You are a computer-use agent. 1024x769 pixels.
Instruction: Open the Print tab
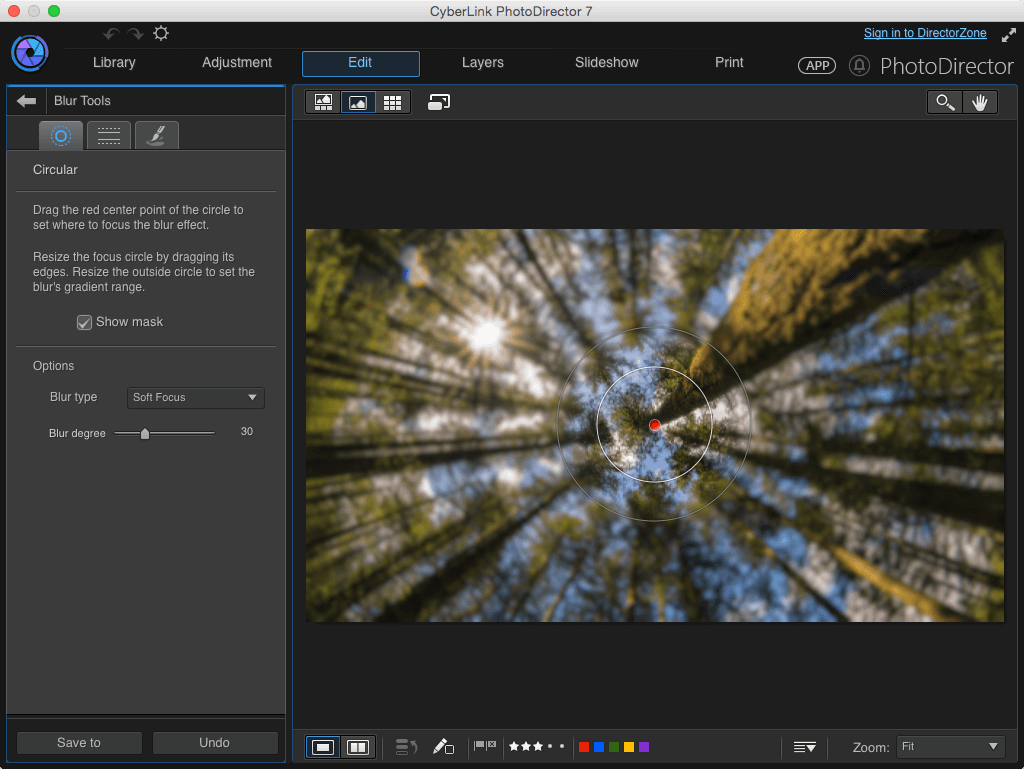pos(729,63)
